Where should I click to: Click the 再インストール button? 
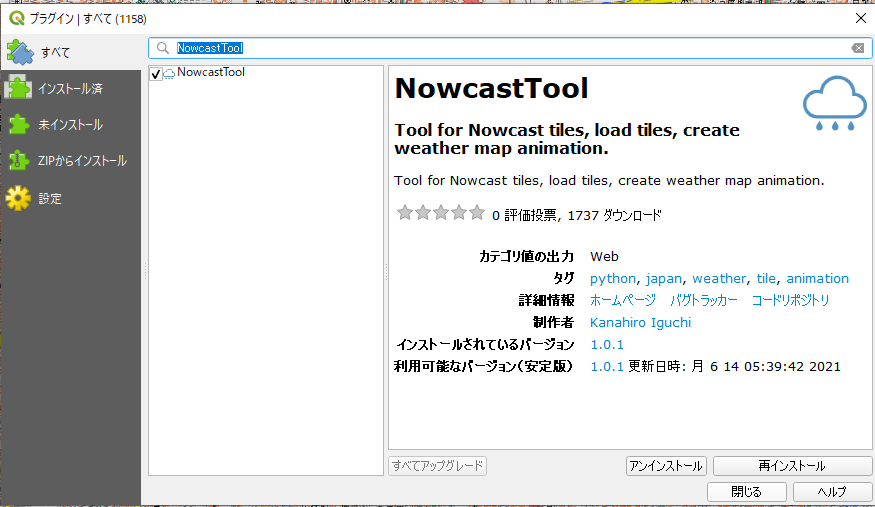[x=792, y=466]
